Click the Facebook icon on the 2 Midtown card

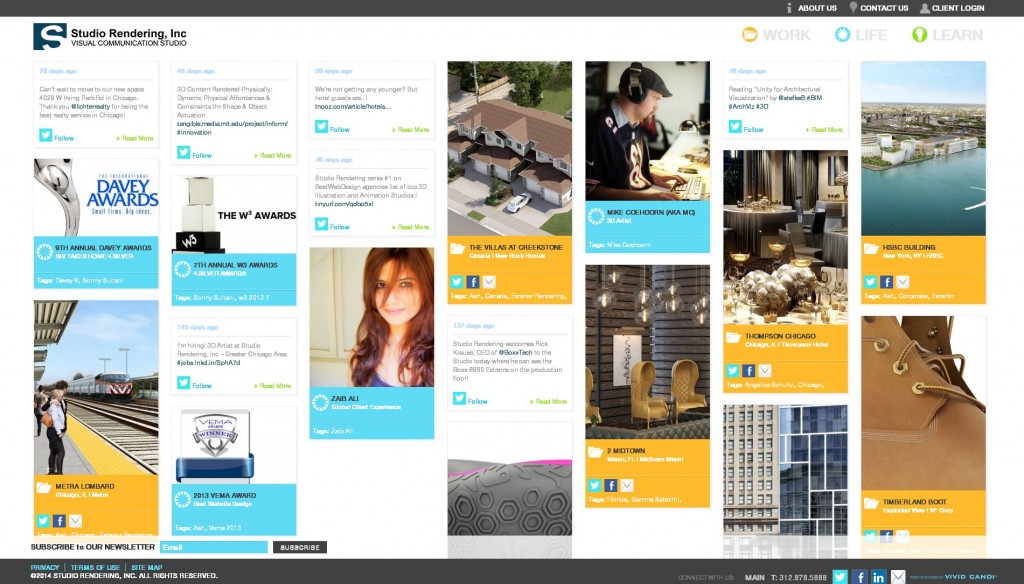(x=611, y=485)
